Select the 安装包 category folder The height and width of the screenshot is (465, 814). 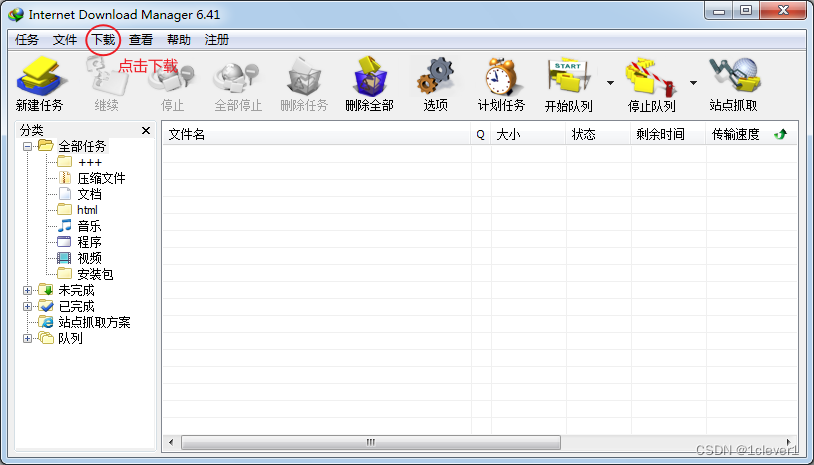coord(95,274)
